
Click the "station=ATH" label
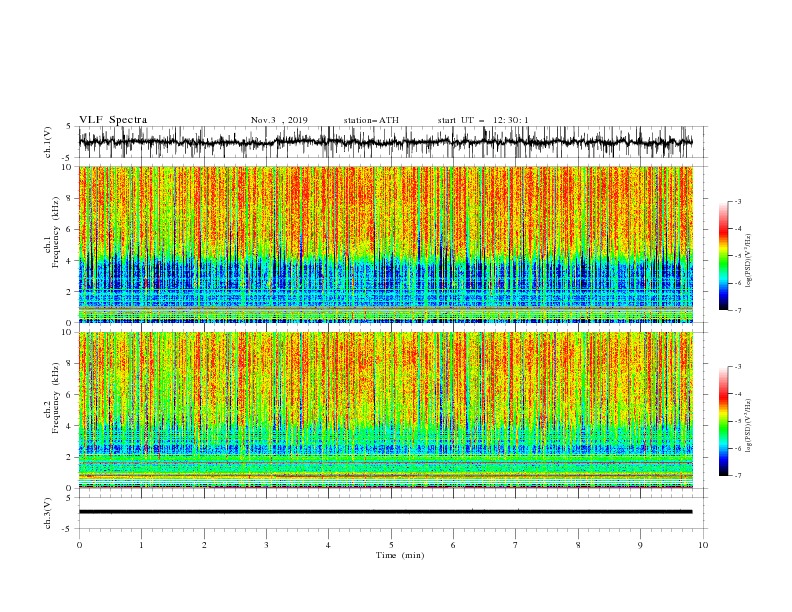click(x=371, y=120)
